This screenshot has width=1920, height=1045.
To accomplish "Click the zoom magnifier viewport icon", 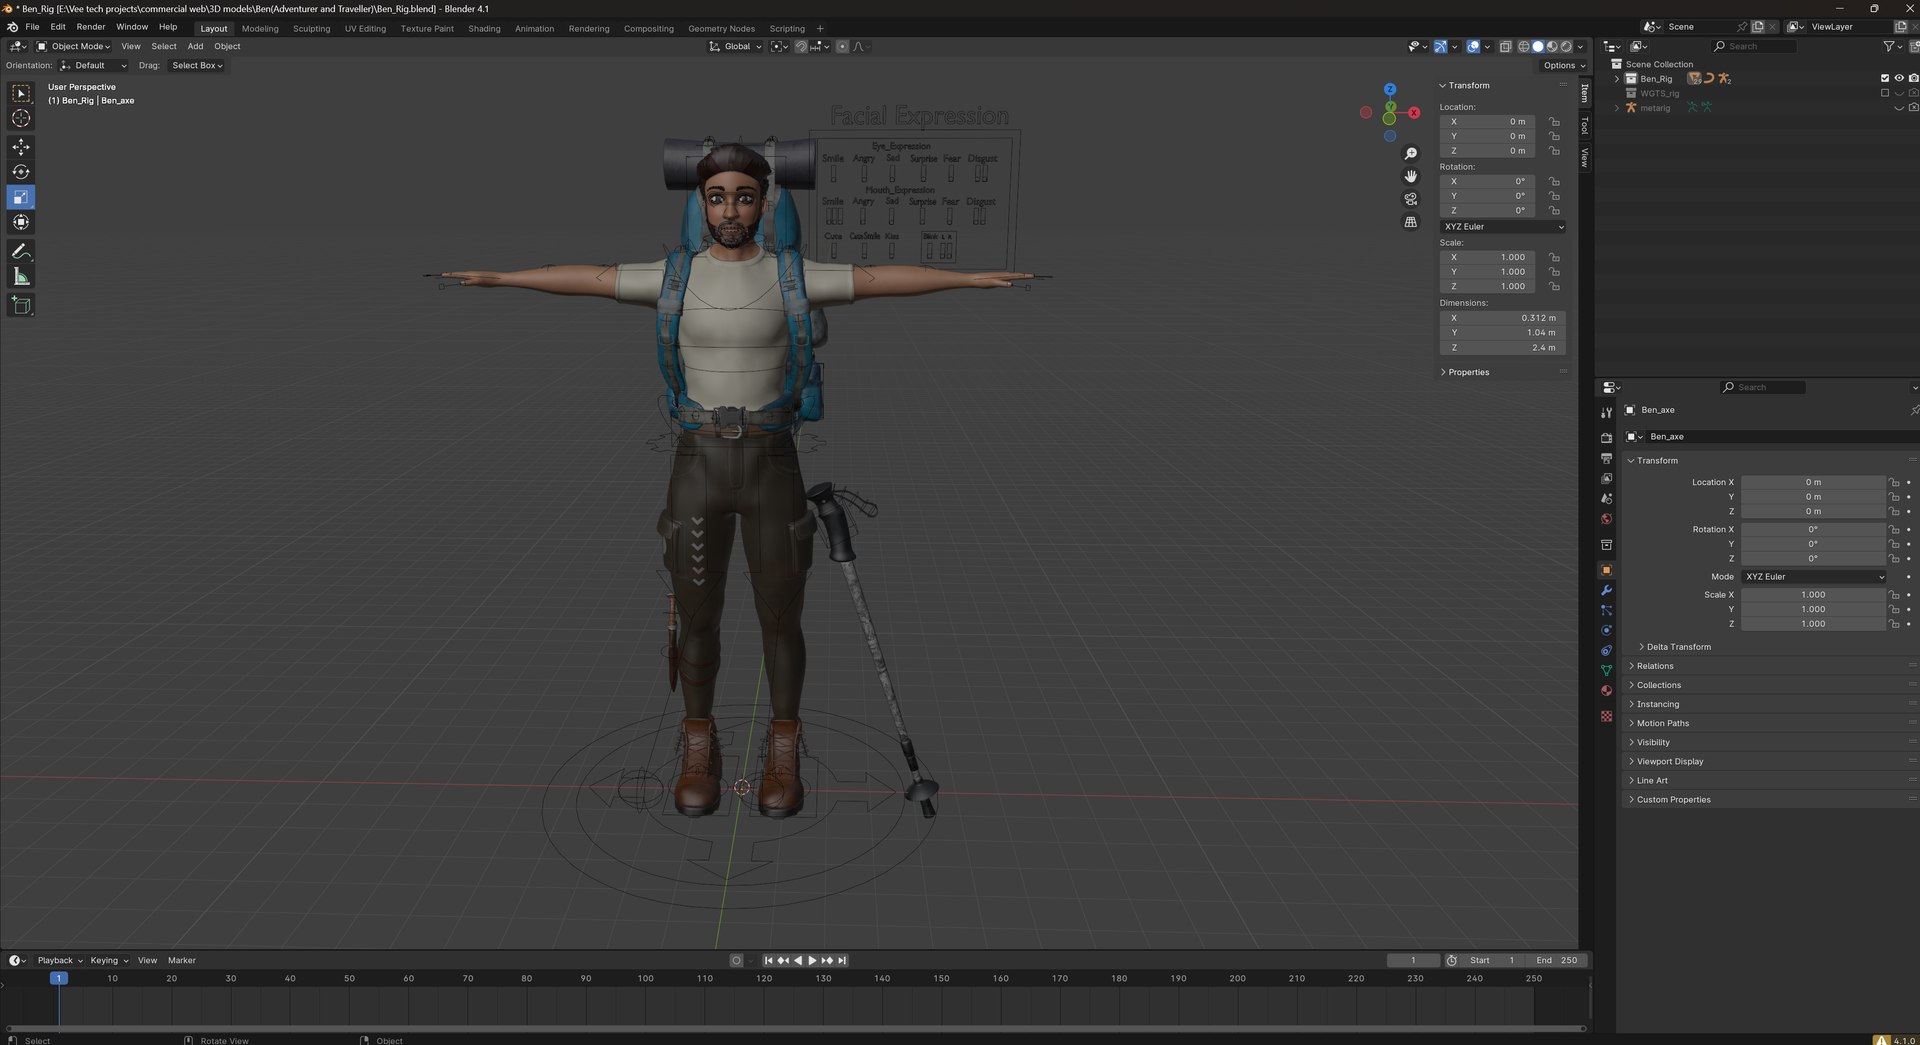I will (1411, 153).
